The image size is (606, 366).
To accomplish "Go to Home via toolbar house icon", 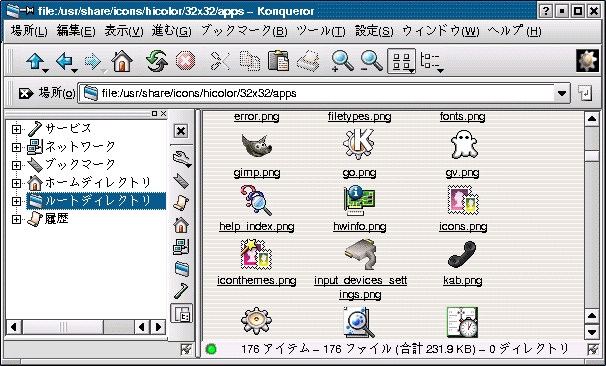I will click(122, 61).
